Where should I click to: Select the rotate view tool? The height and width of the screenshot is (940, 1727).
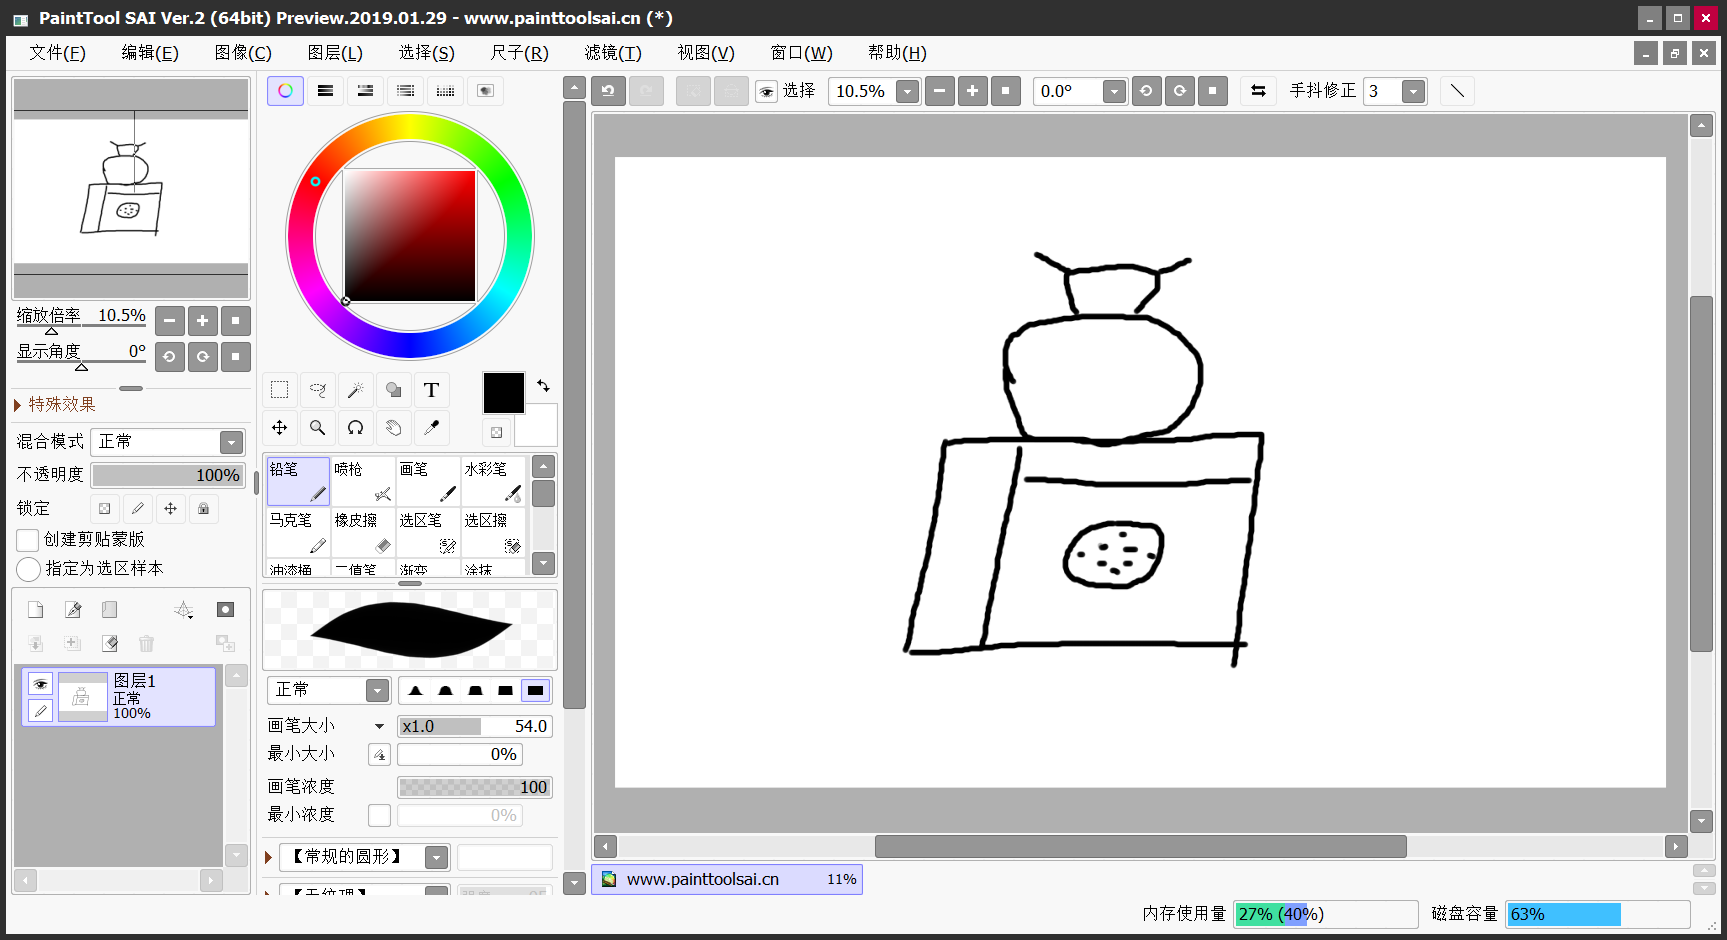coord(356,428)
